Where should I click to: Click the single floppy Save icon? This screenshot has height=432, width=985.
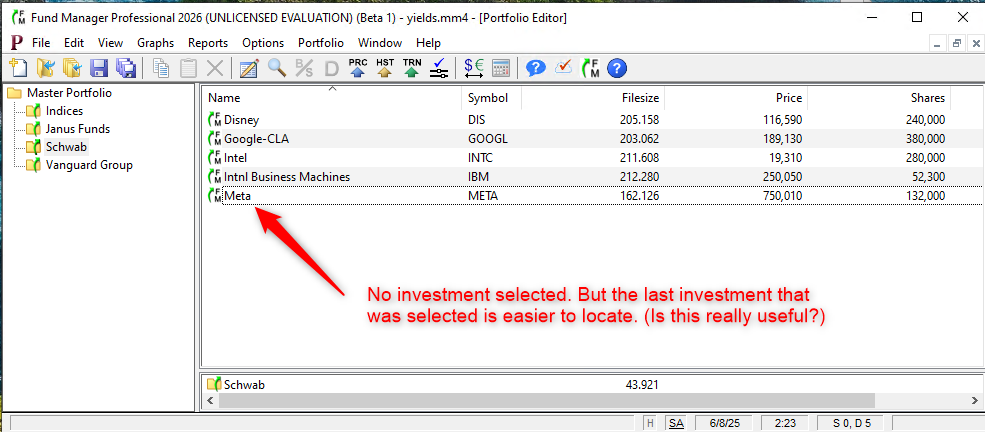[x=99, y=68]
